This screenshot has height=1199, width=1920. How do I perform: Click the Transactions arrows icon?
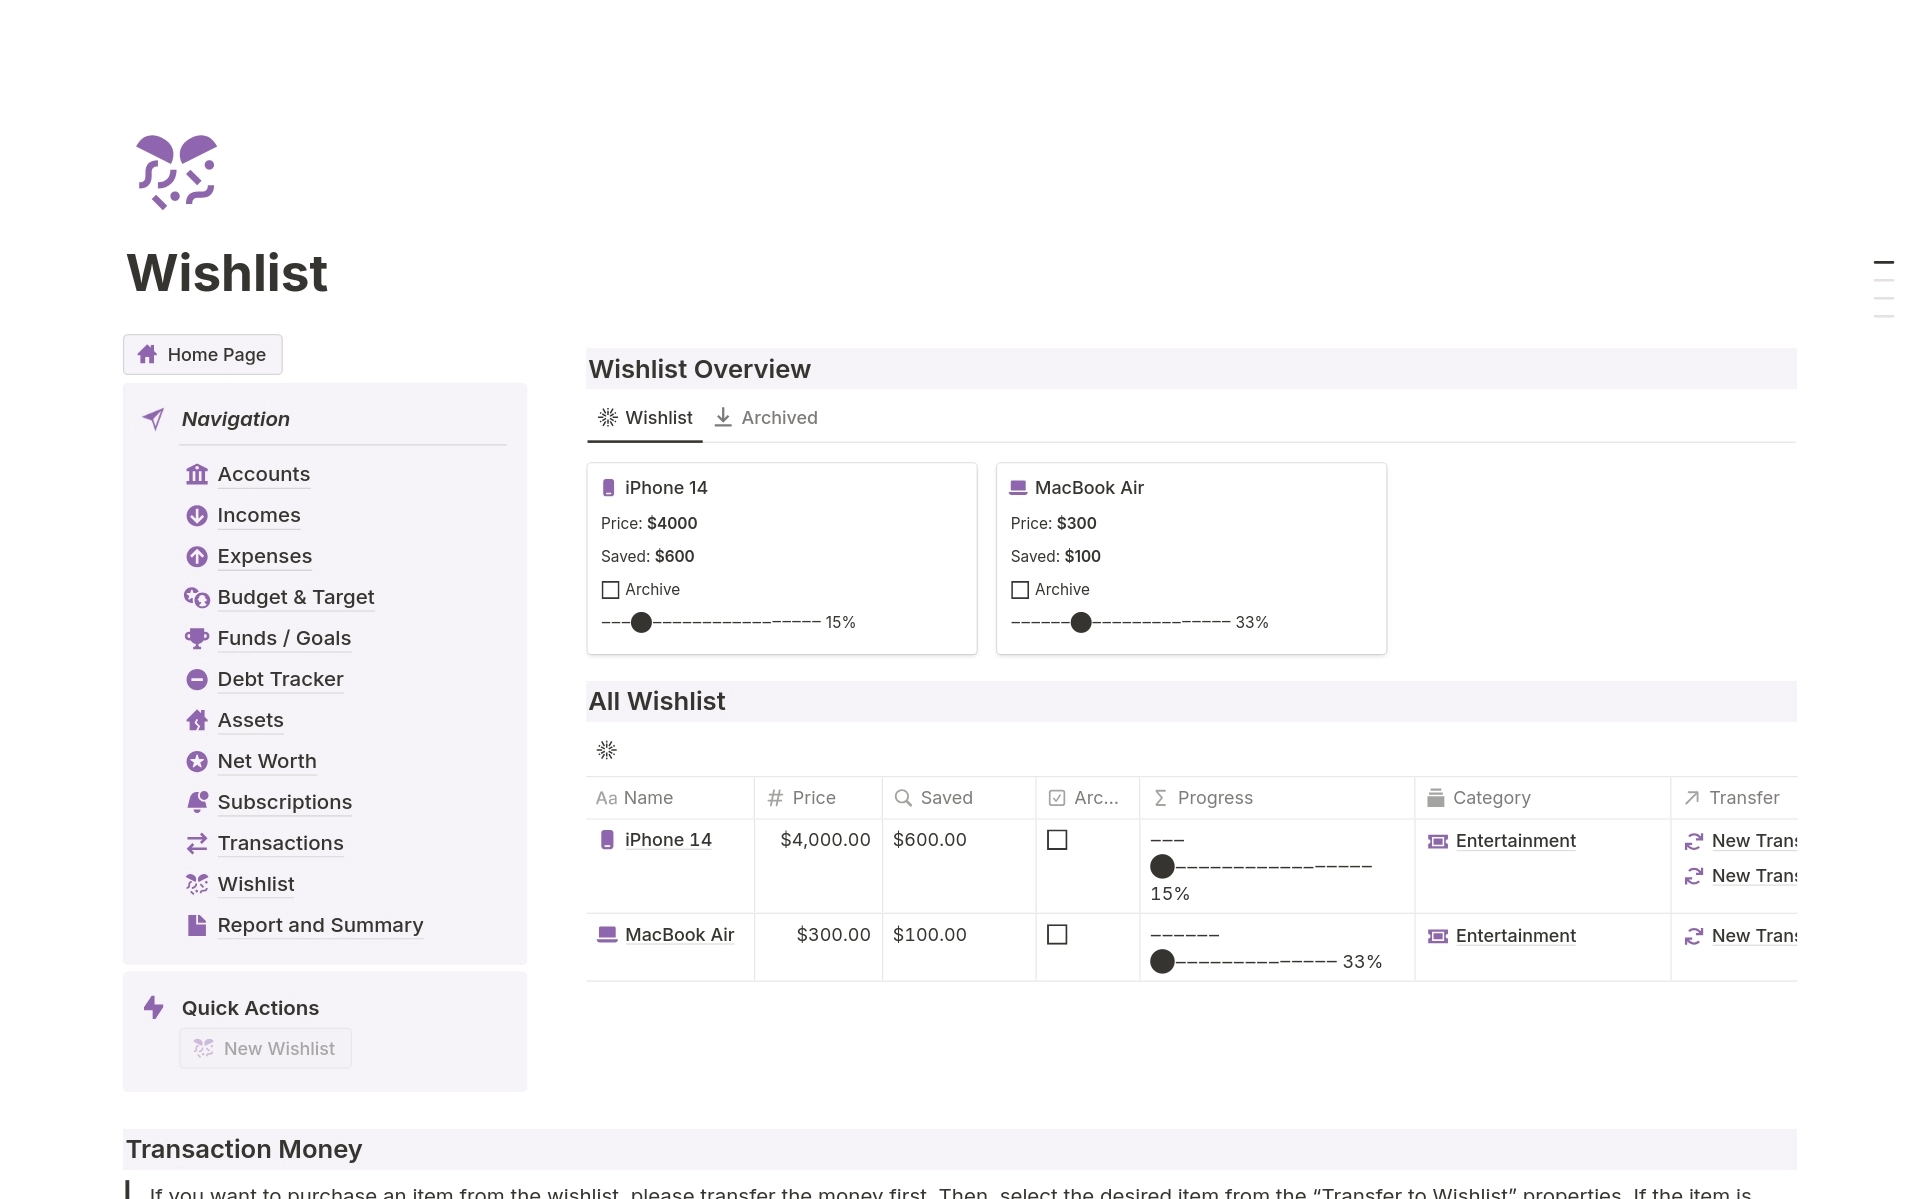click(197, 843)
